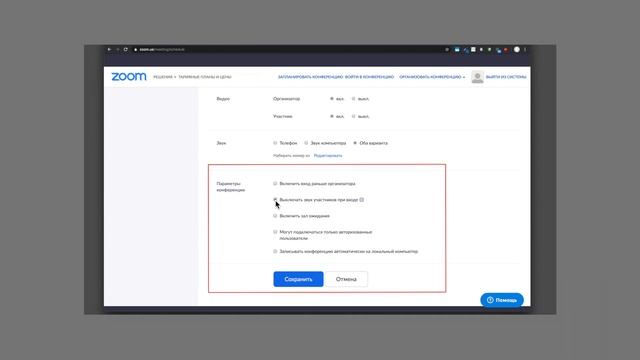Set Организатор video to вкл.
Screen dimensions: 640x360
[332, 99]
